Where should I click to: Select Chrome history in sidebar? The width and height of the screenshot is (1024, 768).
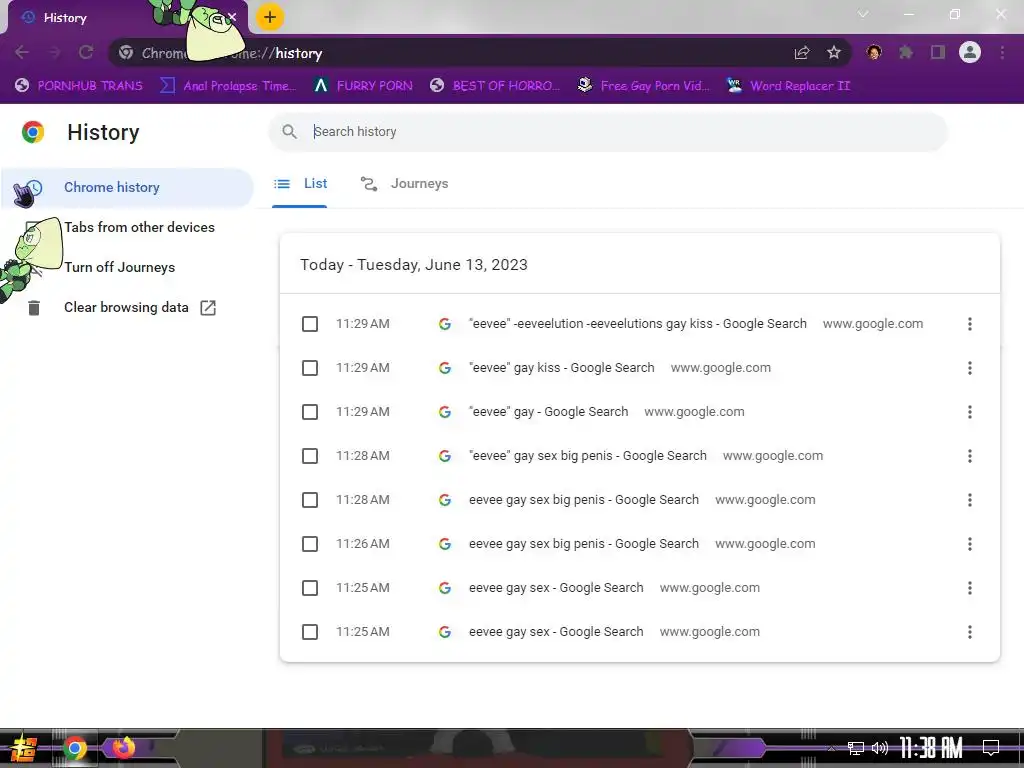127,187
